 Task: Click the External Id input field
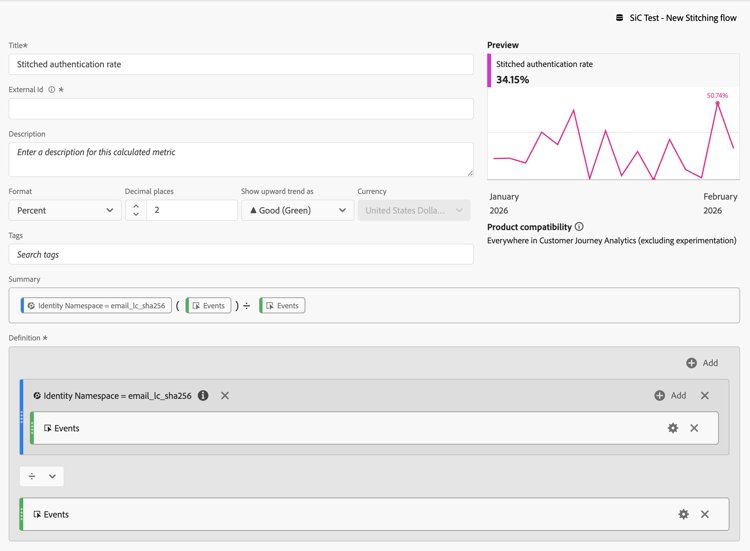pos(241,109)
